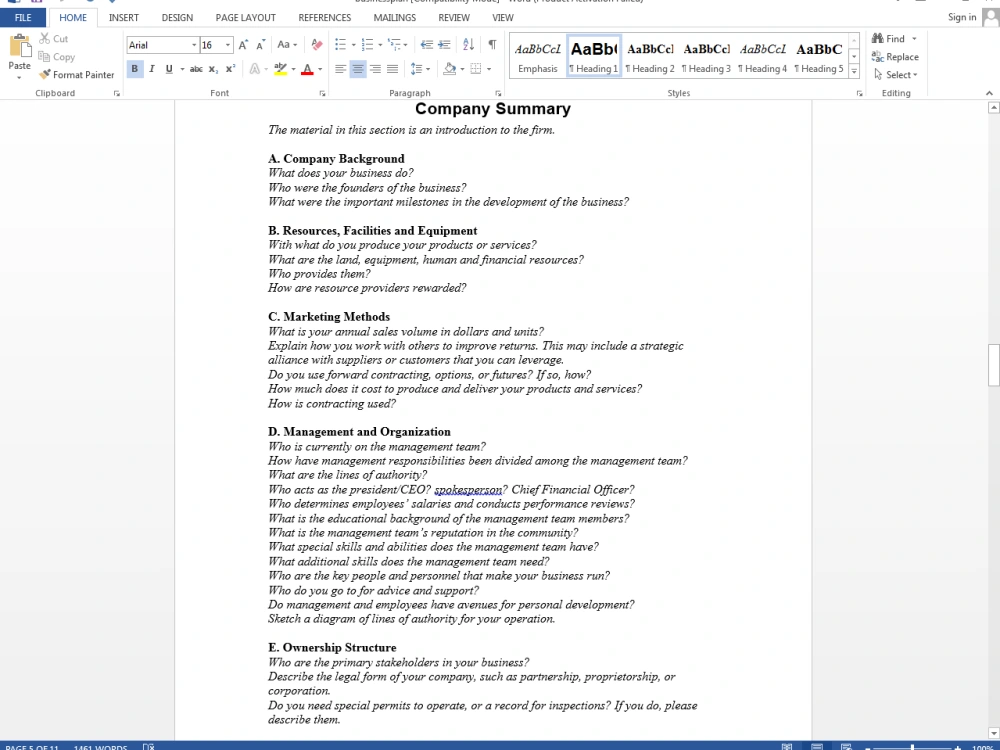1000x750 pixels.
Task: Click the Clear All Formatting icon
Action: click(316, 44)
